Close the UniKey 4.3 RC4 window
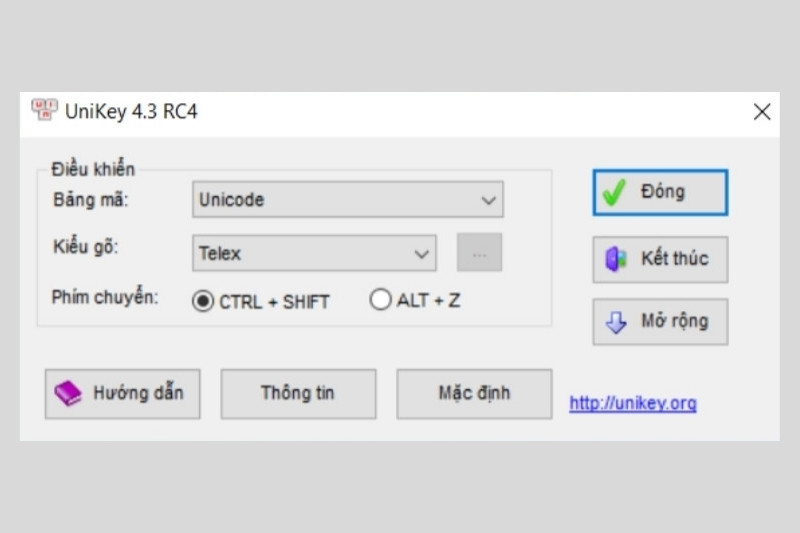The height and width of the screenshot is (533, 800). pos(762,111)
